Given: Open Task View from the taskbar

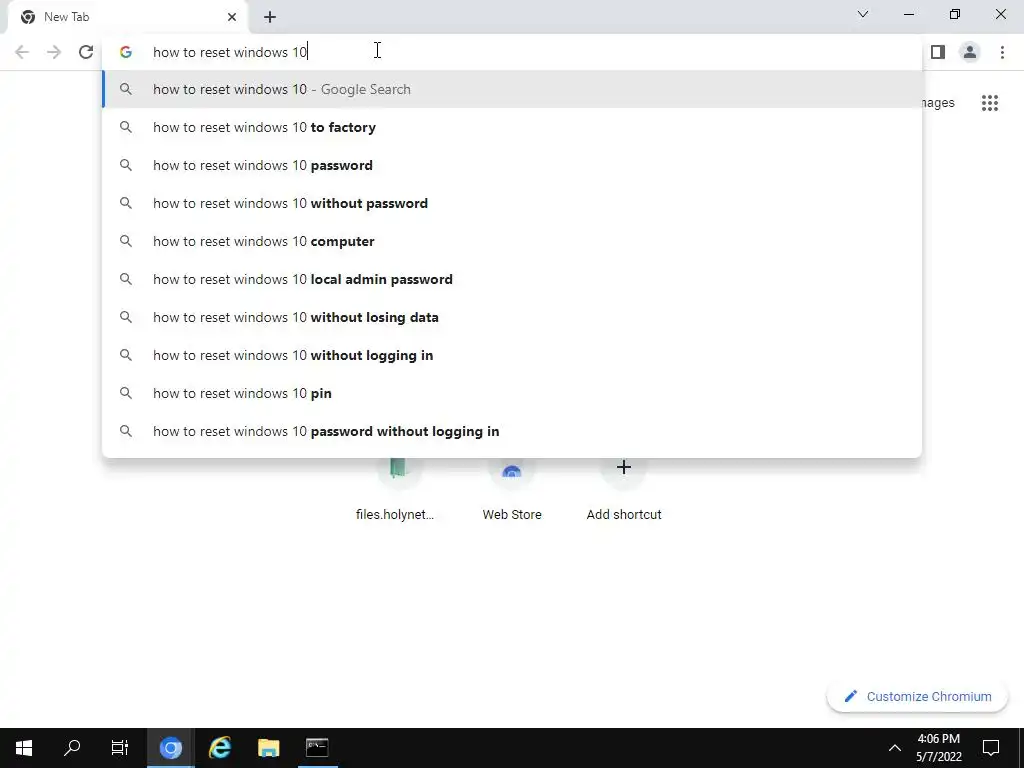Looking at the screenshot, I should (120, 748).
